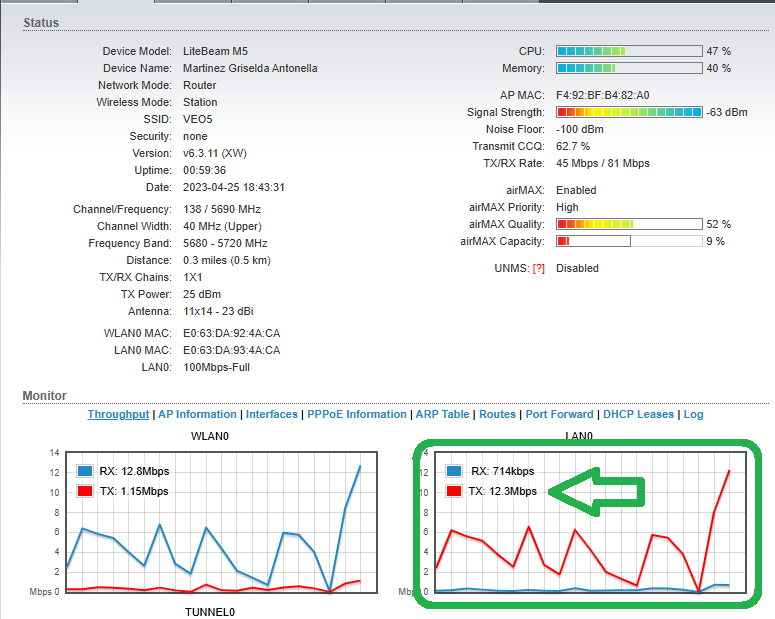Show PPPoE Information details
775x619 pixels.
[357, 414]
